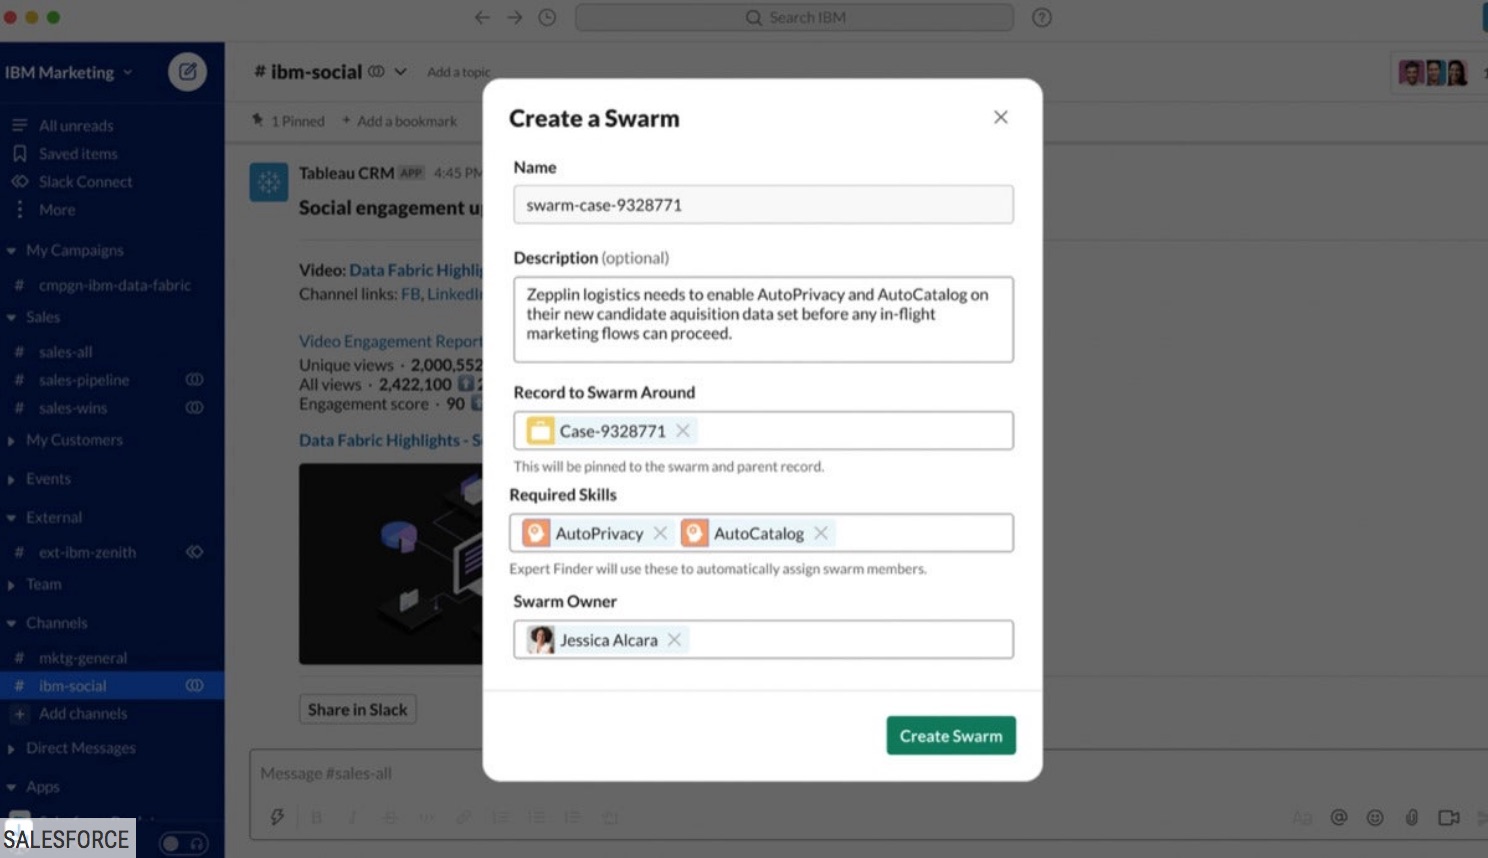
Task: Remove the Case-9328771 record chip
Action: coord(683,431)
